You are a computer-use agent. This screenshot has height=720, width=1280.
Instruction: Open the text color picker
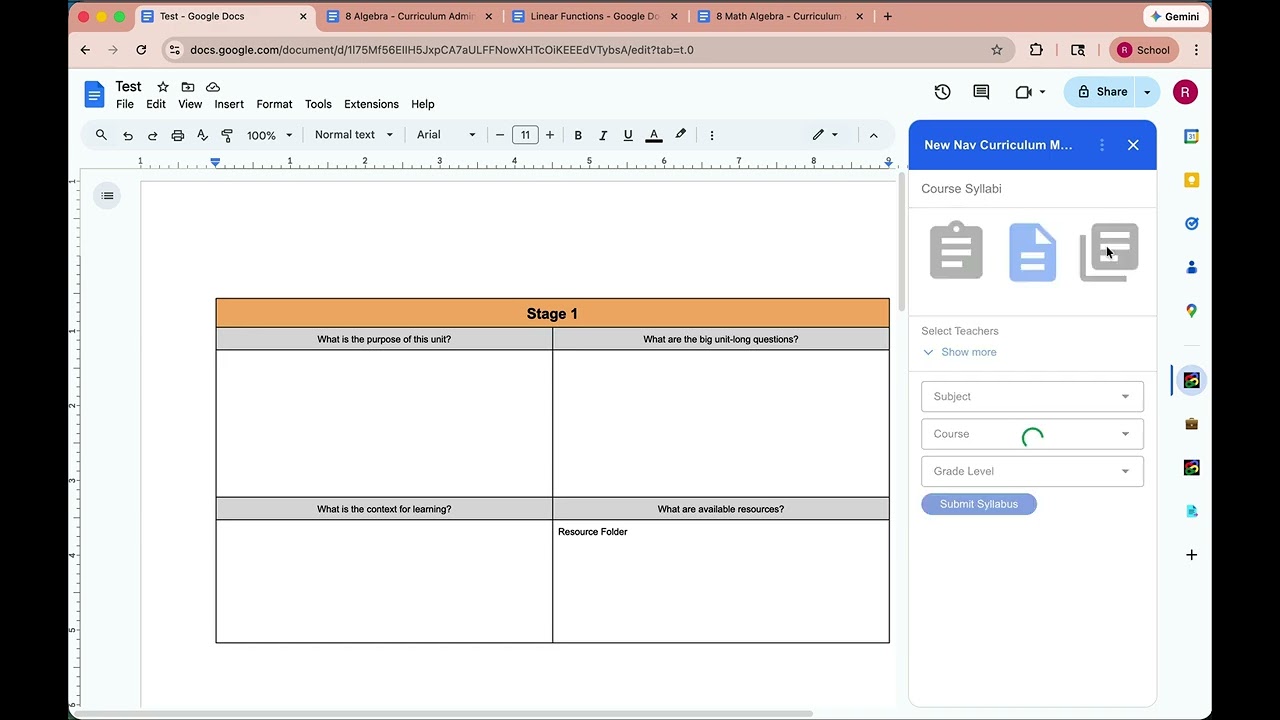654,135
